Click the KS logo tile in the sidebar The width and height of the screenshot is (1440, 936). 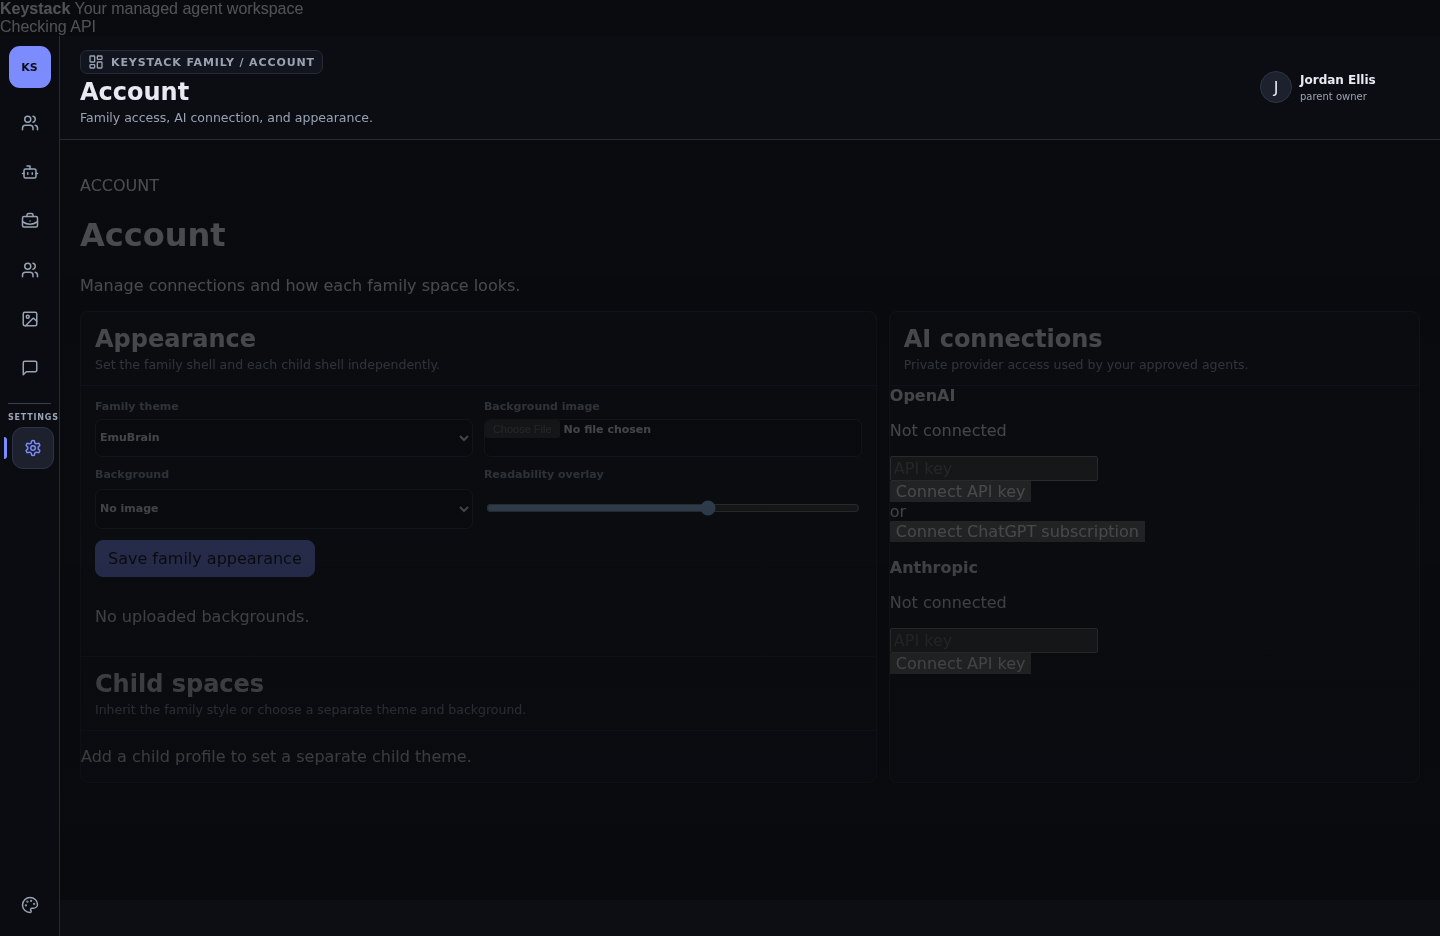point(30,67)
